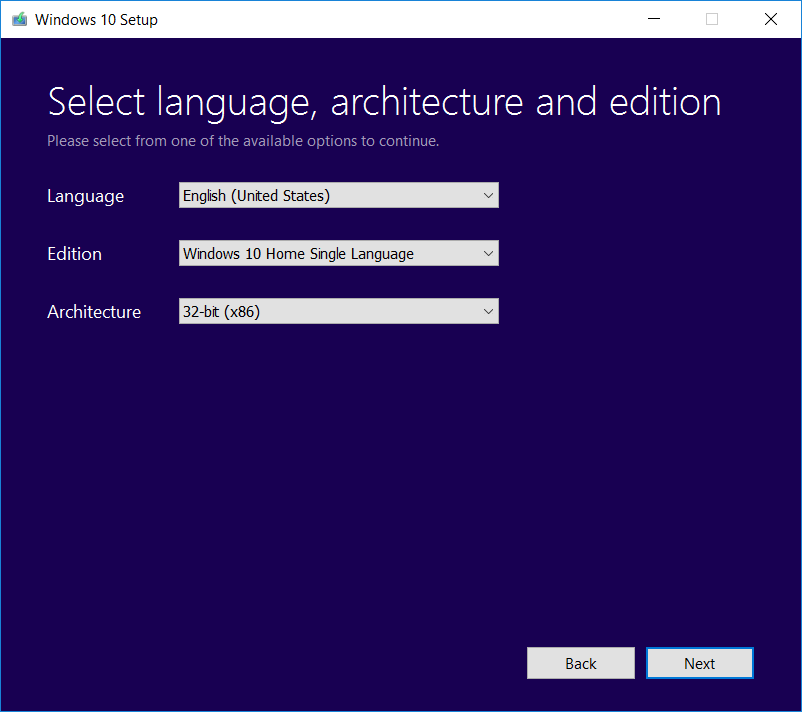
Task: Open the Architecture dropdown
Action: click(x=339, y=311)
